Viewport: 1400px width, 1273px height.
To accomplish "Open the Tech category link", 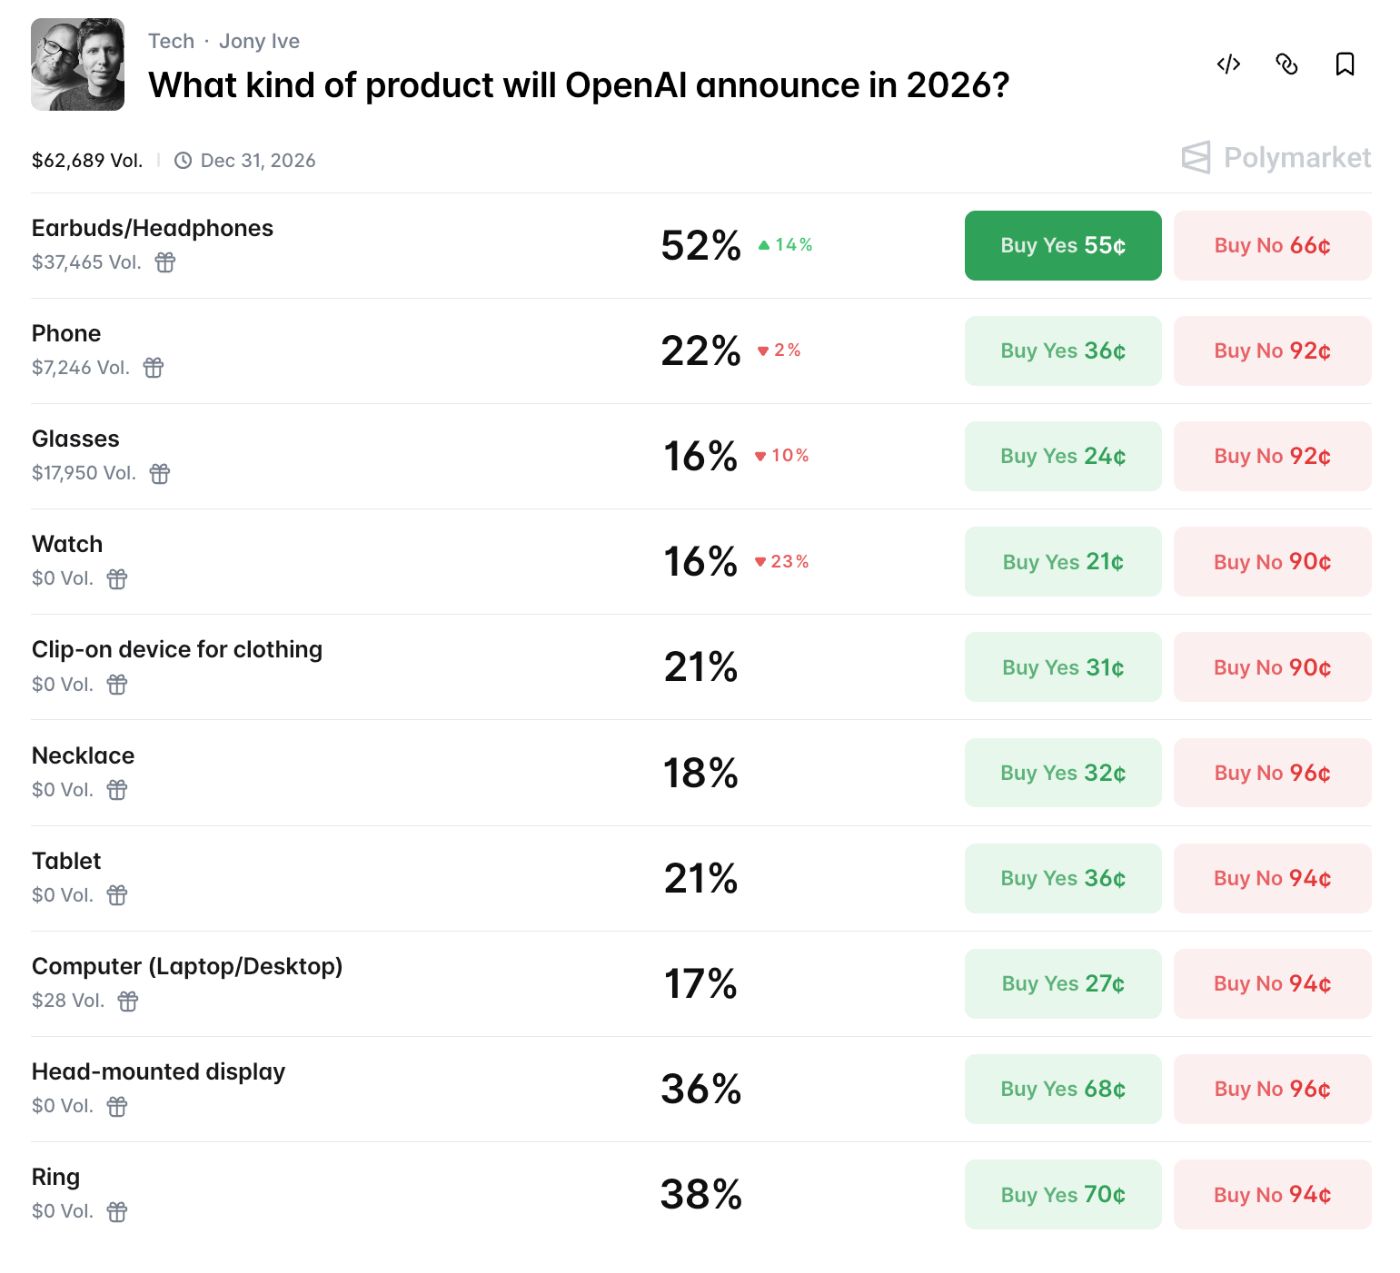I will [x=171, y=40].
